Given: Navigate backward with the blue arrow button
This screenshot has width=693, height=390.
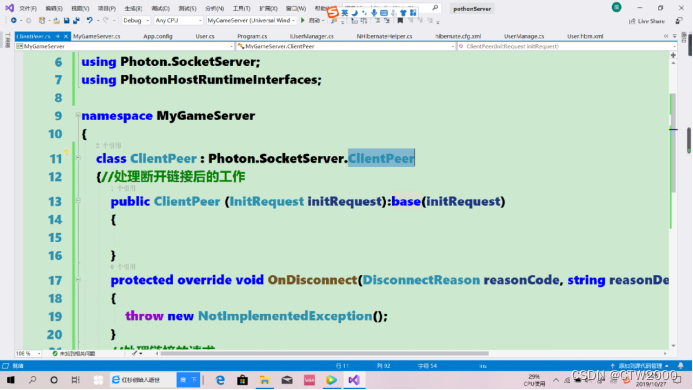Looking at the screenshot, I should click(13, 20).
